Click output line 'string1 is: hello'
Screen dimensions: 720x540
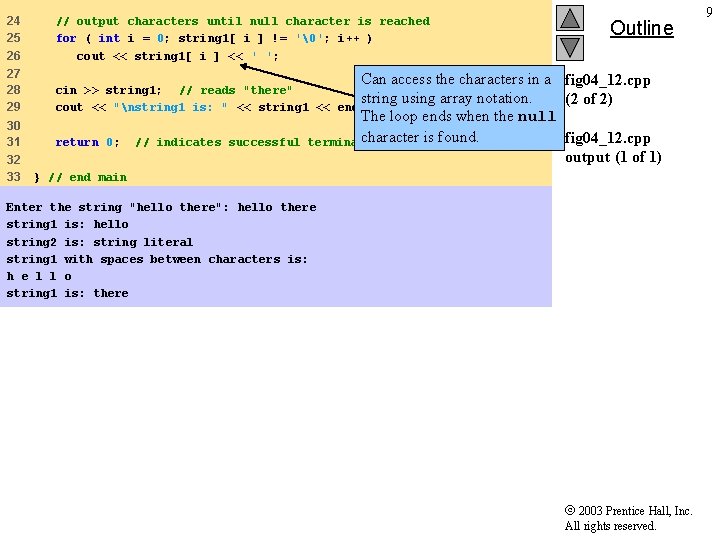67,225
